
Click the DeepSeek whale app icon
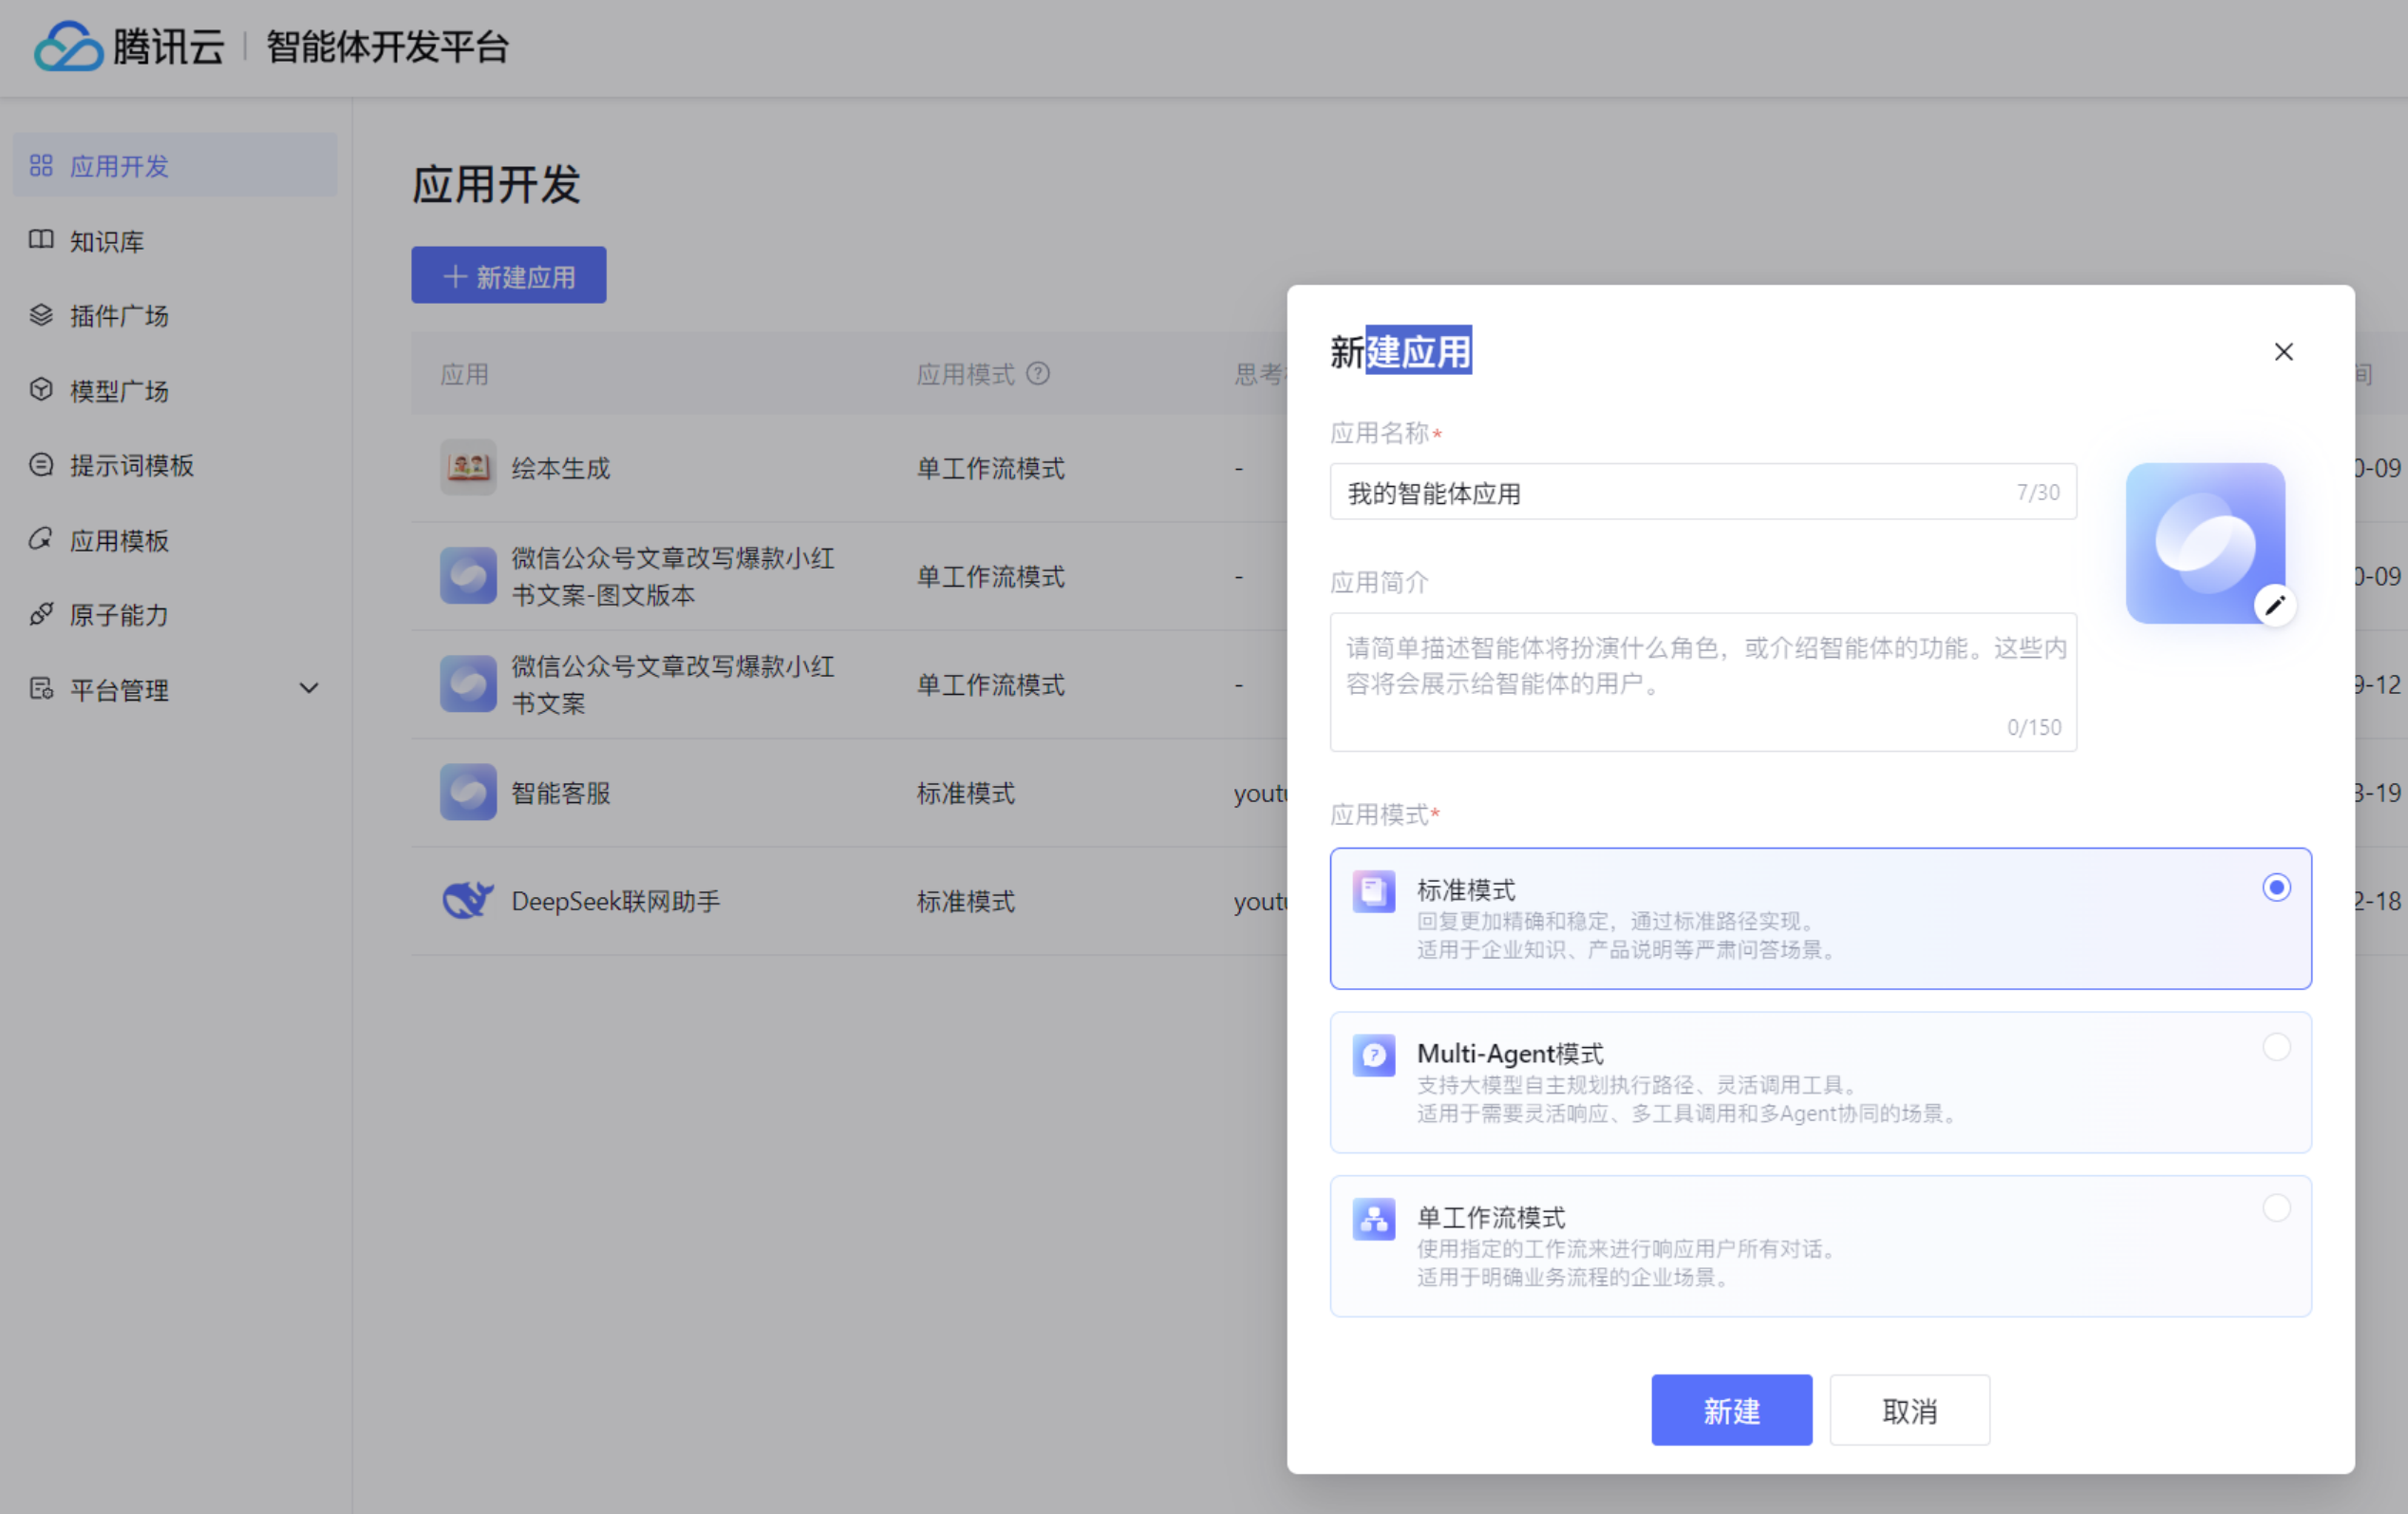coord(467,900)
